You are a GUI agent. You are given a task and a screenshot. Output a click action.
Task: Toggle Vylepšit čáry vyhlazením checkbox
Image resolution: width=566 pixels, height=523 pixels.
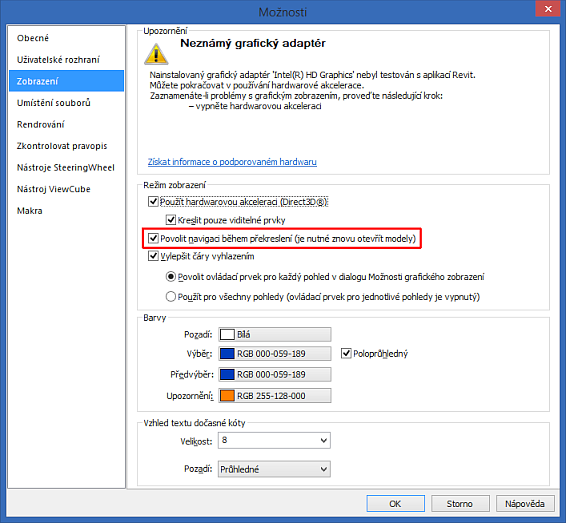[x=153, y=256]
